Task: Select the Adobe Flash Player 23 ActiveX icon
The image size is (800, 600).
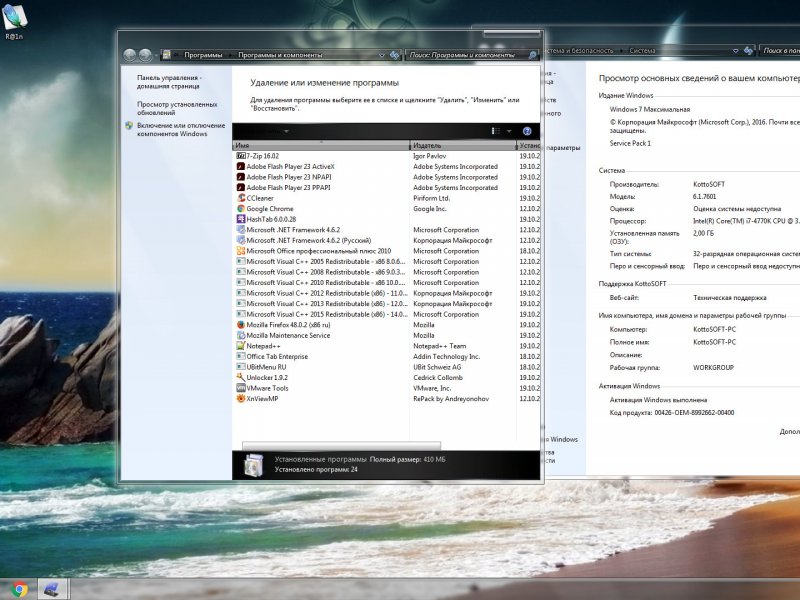Action: (x=241, y=166)
